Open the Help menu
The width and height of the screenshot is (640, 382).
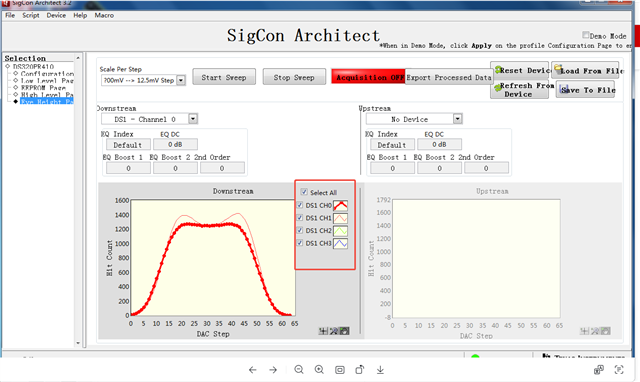tap(80, 15)
